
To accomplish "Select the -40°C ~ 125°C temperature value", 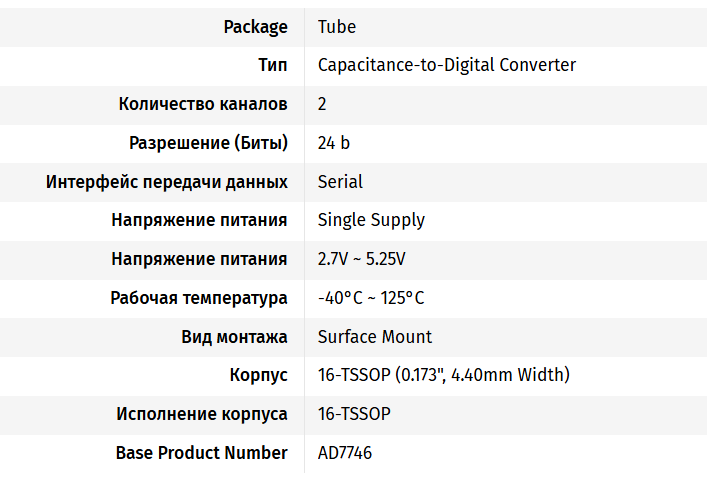I will 371,298.
